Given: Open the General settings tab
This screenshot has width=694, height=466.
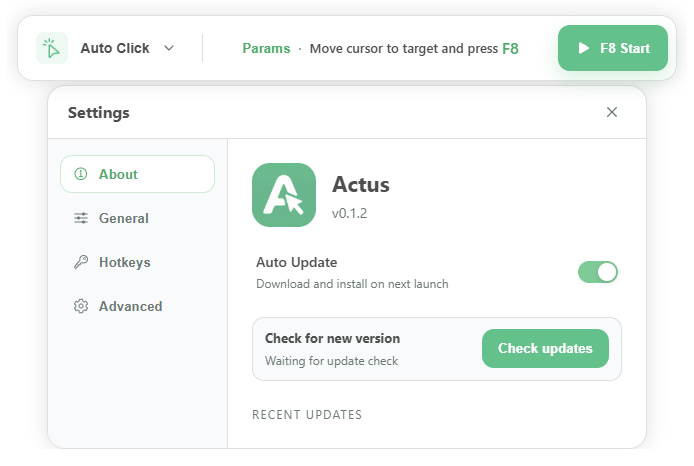Looking at the screenshot, I should pos(137,218).
